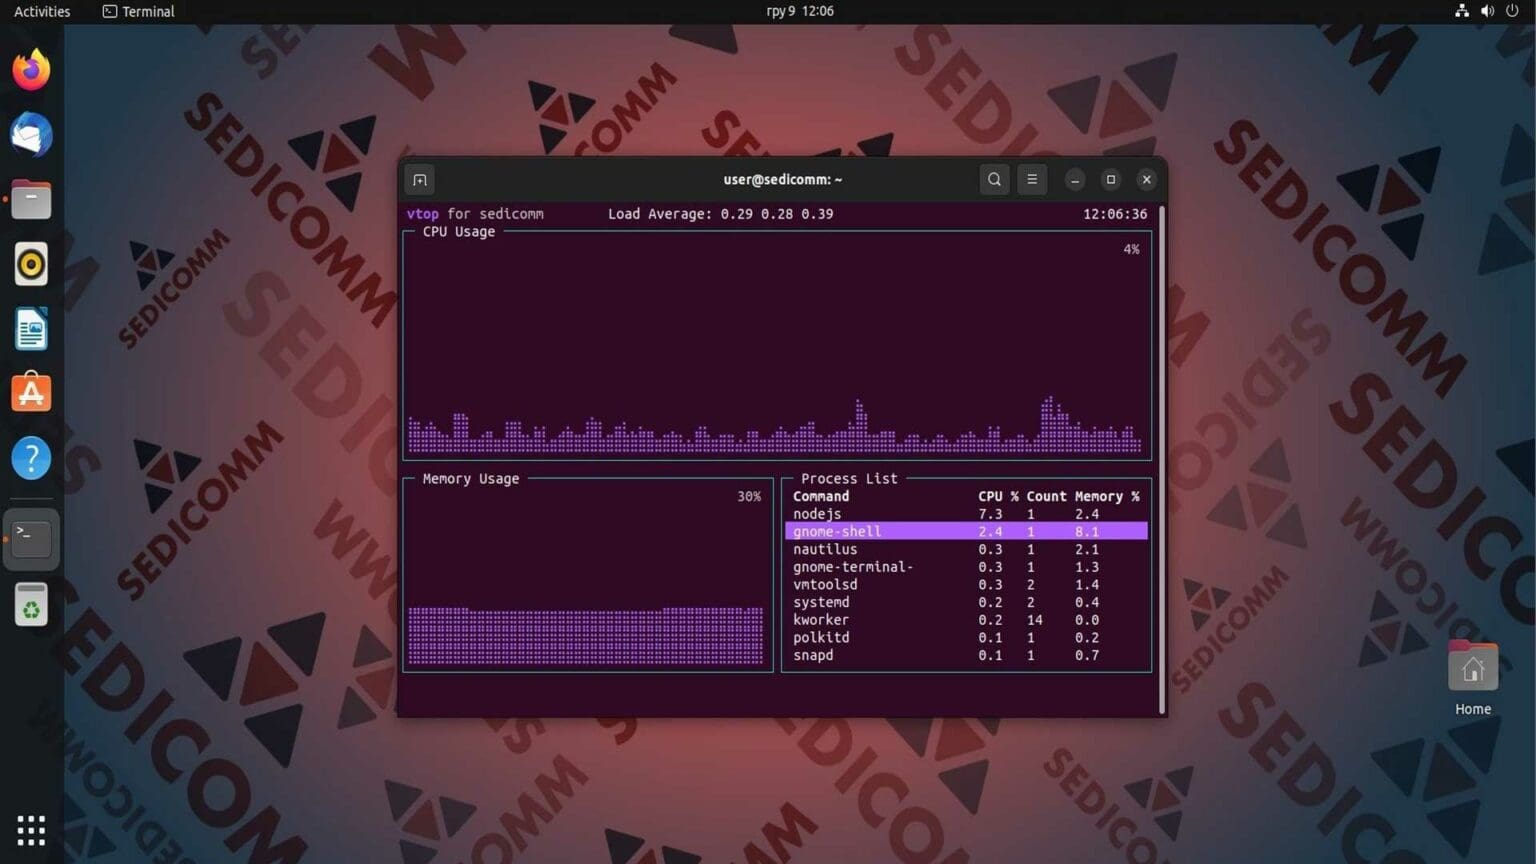Viewport: 1536px width, 864px height.
Task: Select the highlighted gnome-shell process
Action: point(966,532)
